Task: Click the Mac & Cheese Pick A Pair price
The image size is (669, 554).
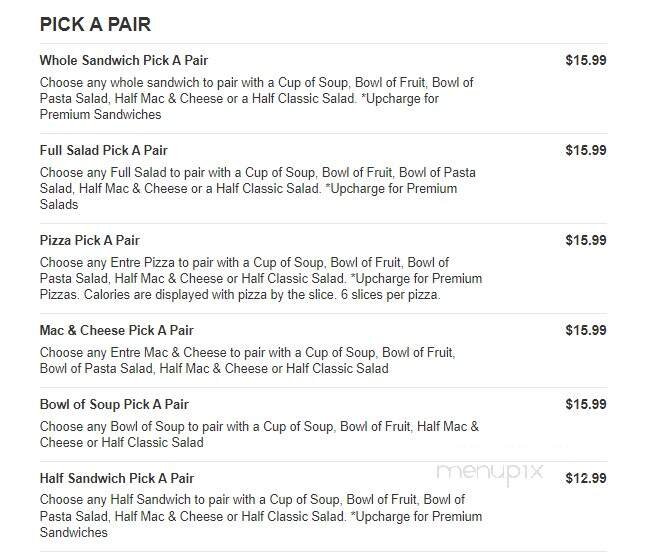Action: click(x=585, y=331)
